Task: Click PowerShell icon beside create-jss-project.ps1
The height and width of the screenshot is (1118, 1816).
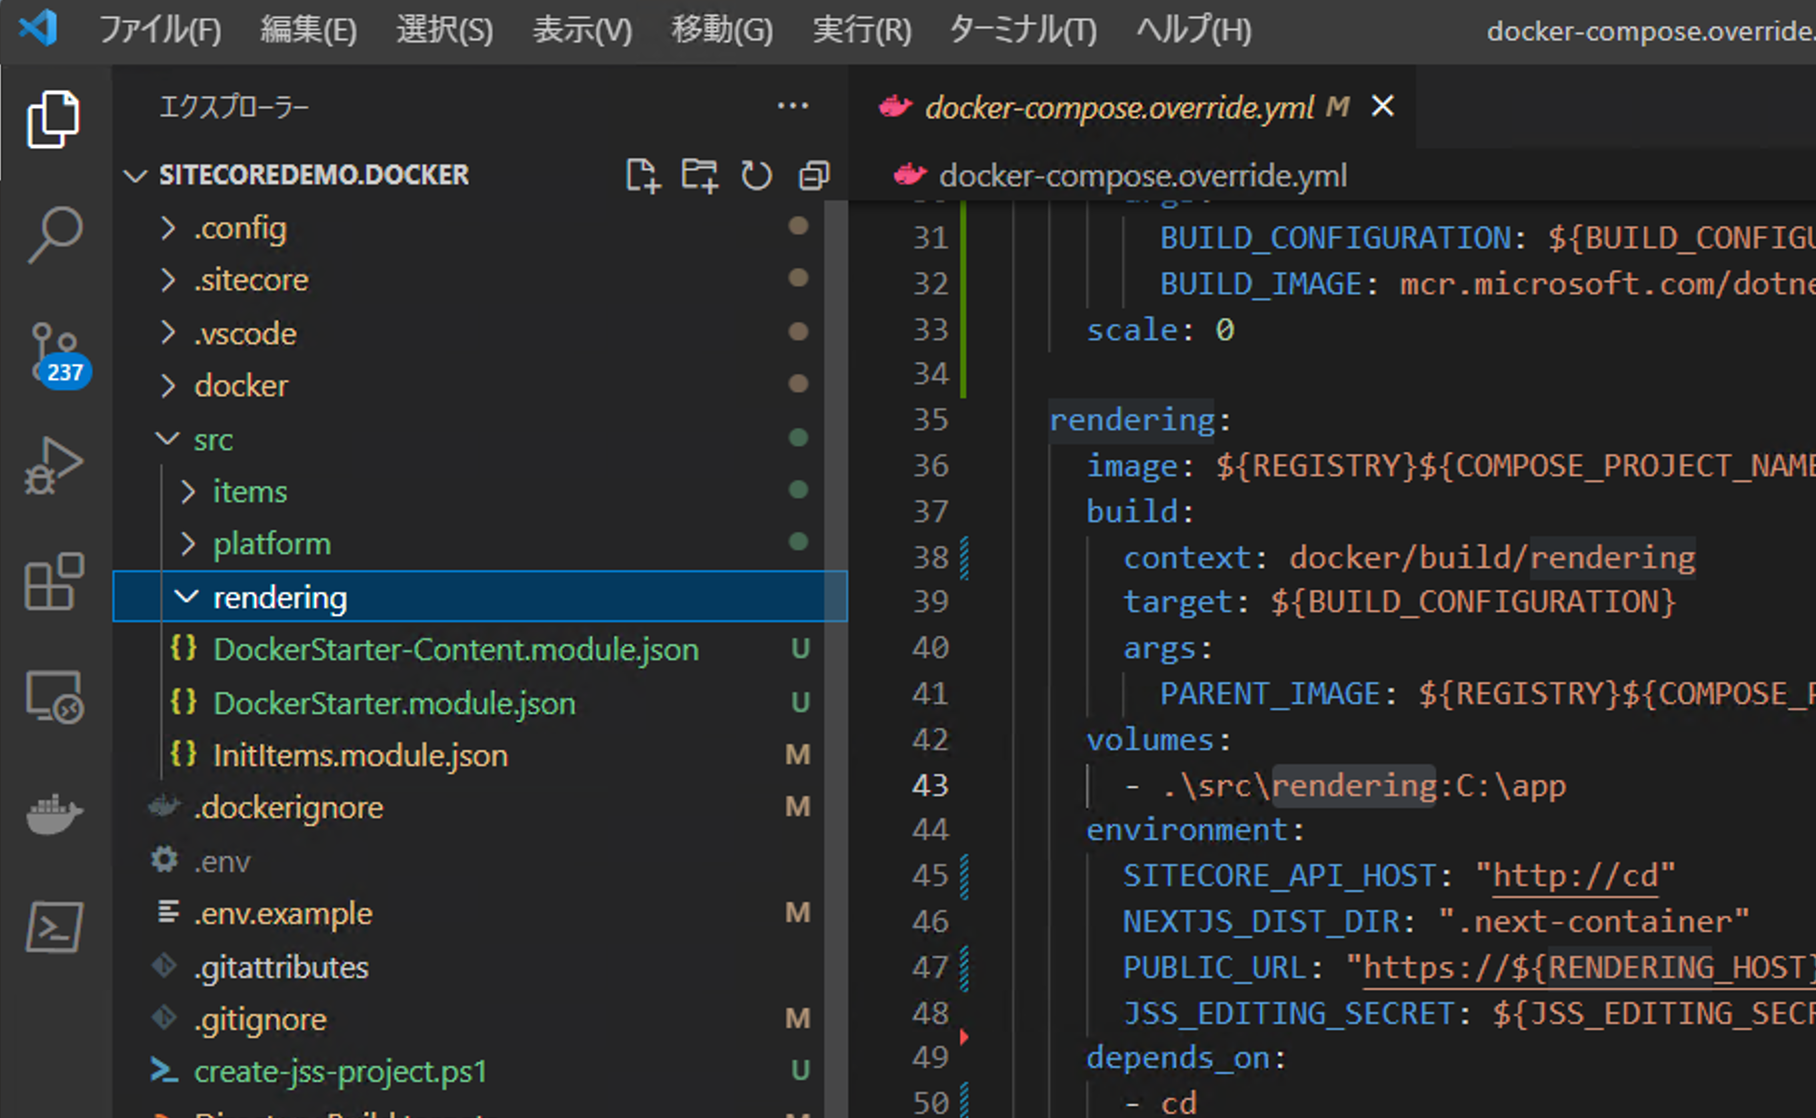Action: coord(164,1070)
